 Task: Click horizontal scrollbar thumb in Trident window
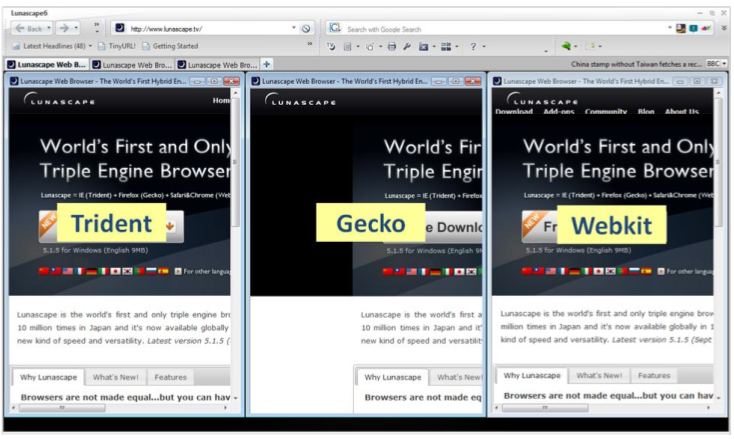coord(62,408)
